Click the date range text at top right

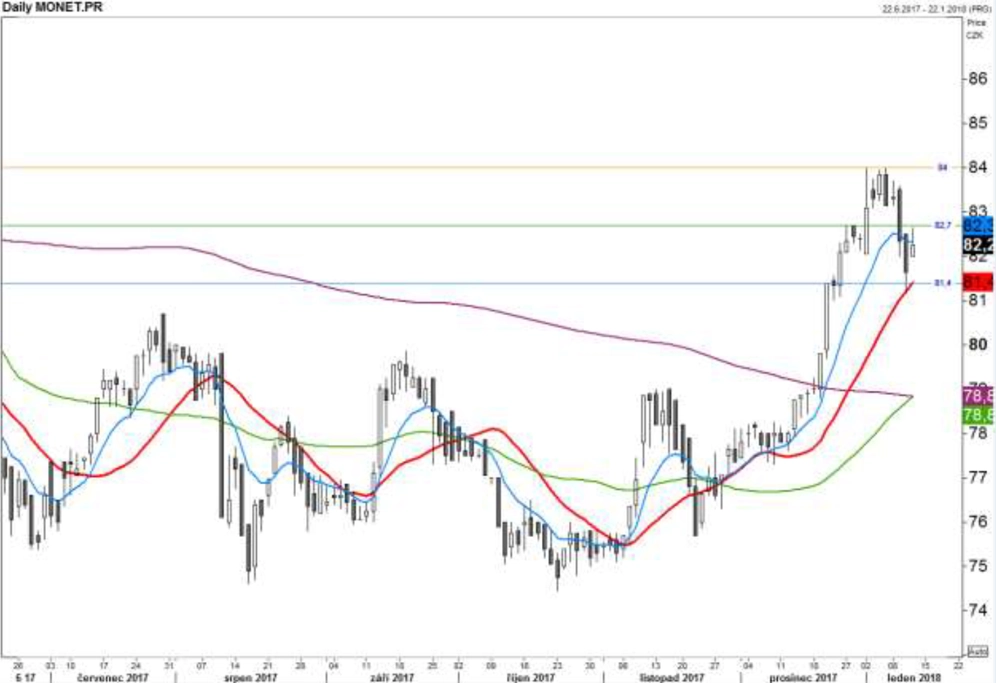[934, 8]
